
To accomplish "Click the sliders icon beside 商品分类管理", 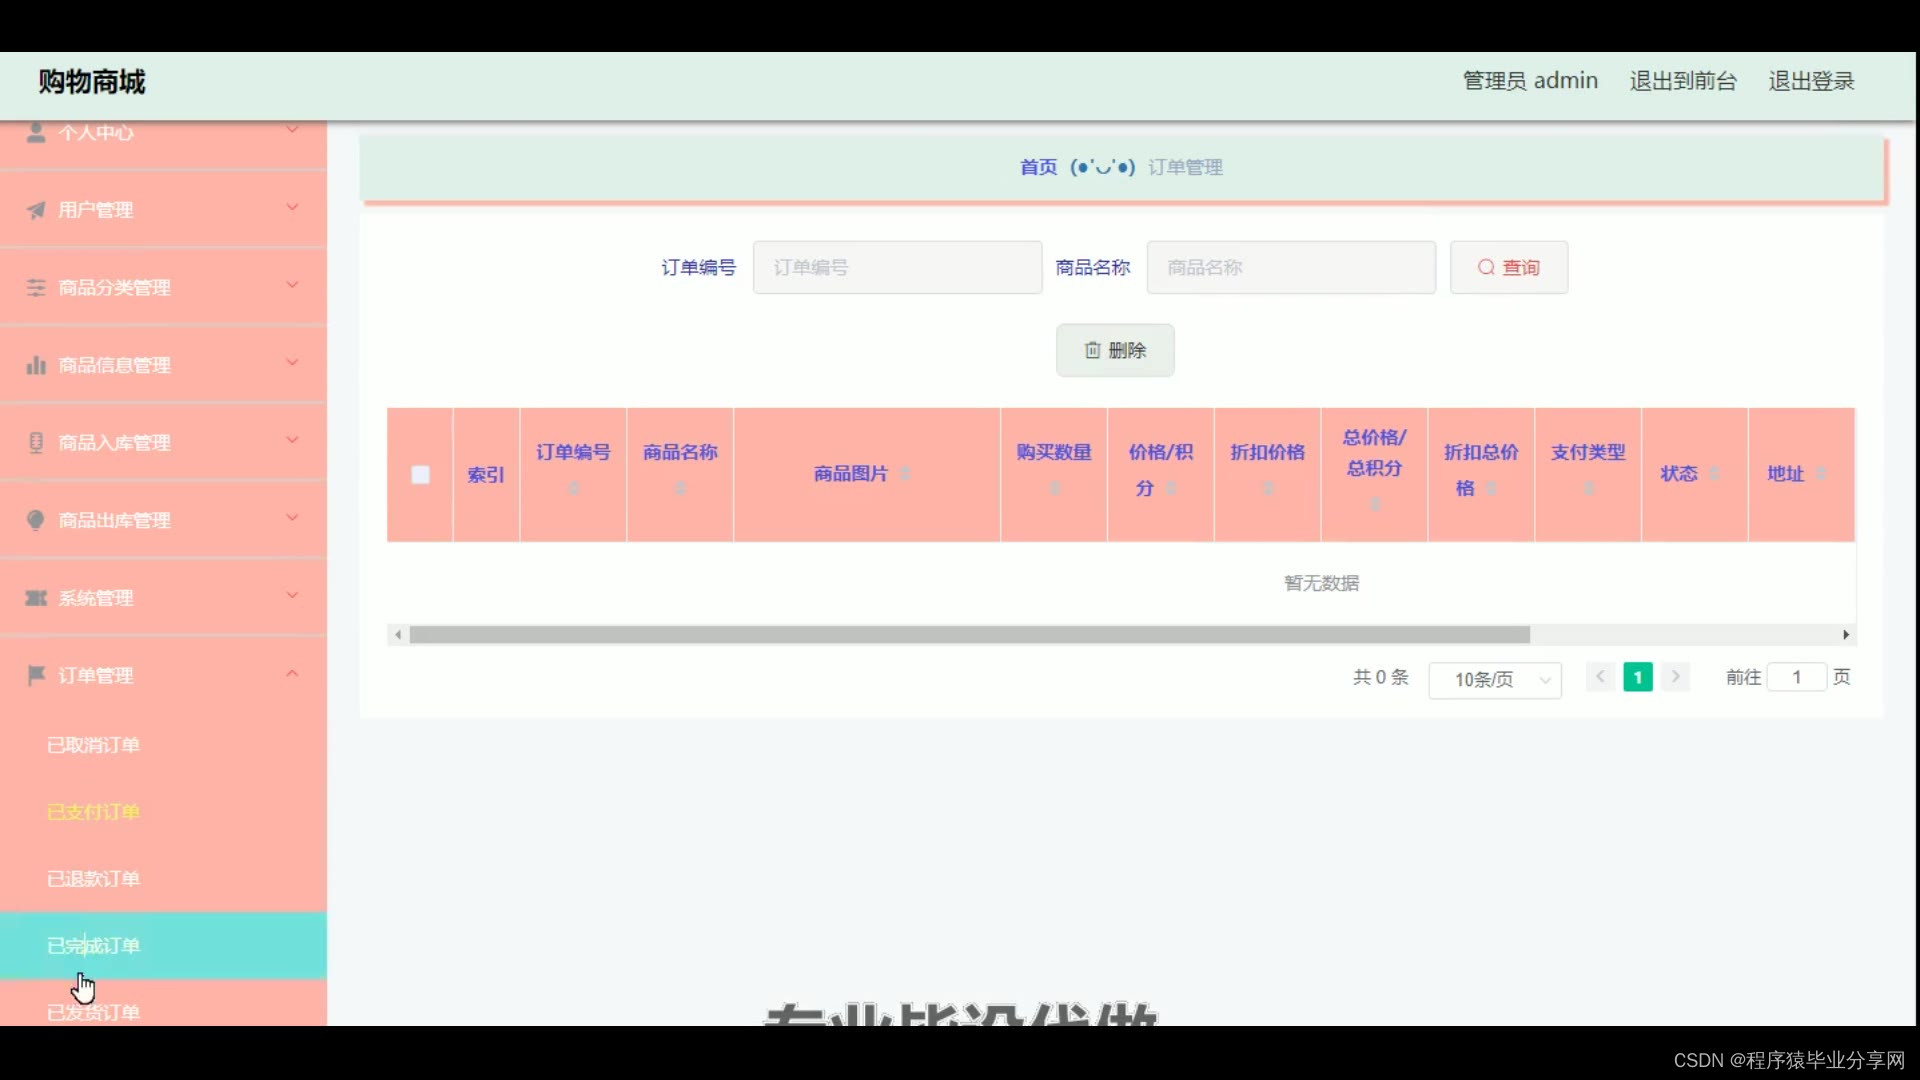I will (36, 288).
